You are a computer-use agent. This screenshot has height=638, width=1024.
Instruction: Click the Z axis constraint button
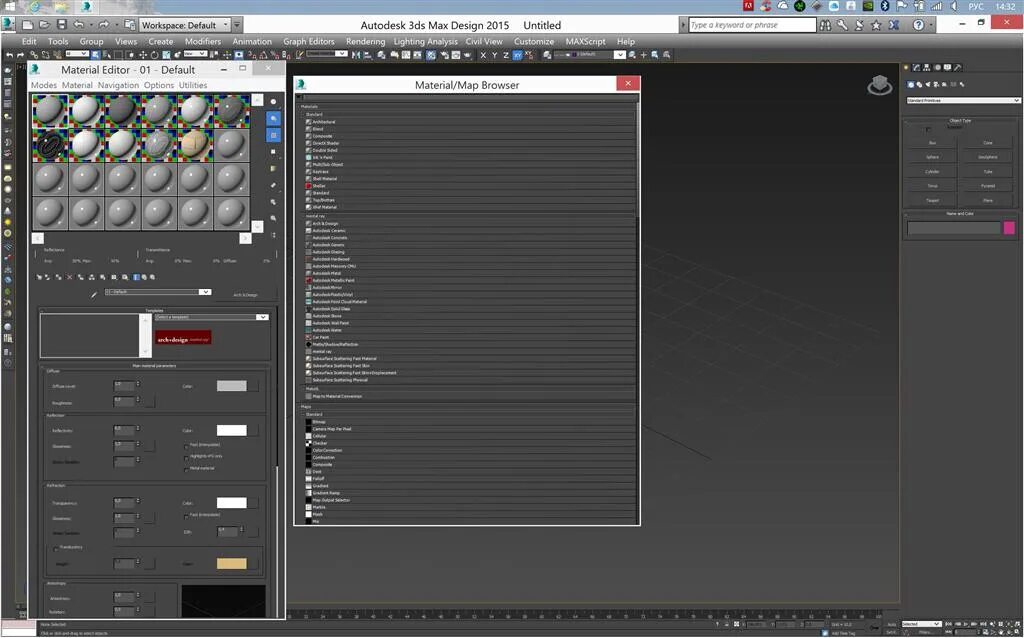[505, 56]
